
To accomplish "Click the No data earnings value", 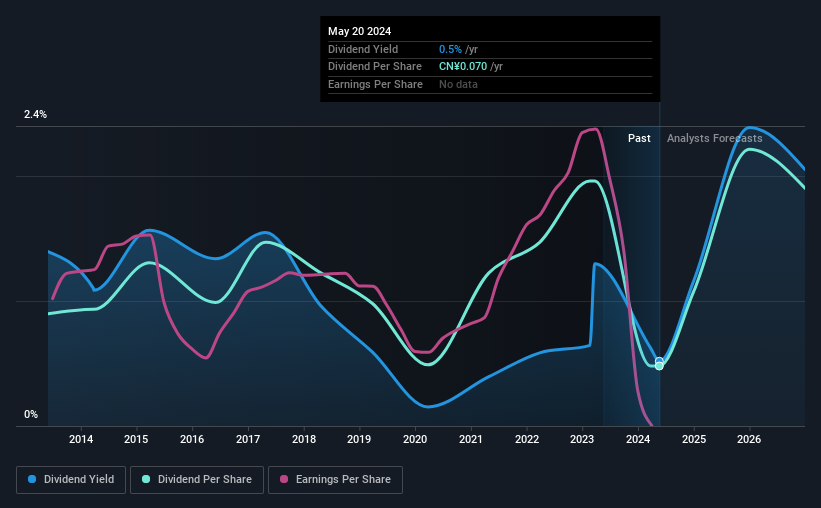I will tap(458, 84).
